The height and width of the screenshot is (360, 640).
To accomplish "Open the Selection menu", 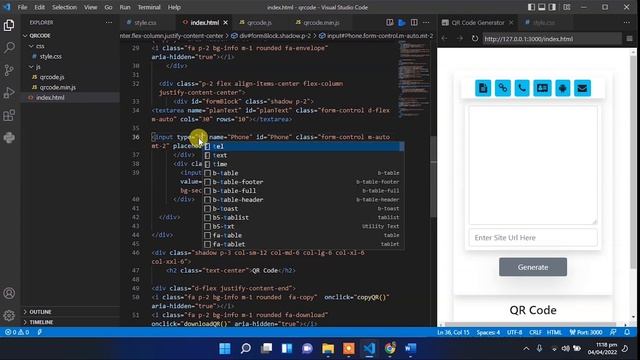I will click(64, 7).
